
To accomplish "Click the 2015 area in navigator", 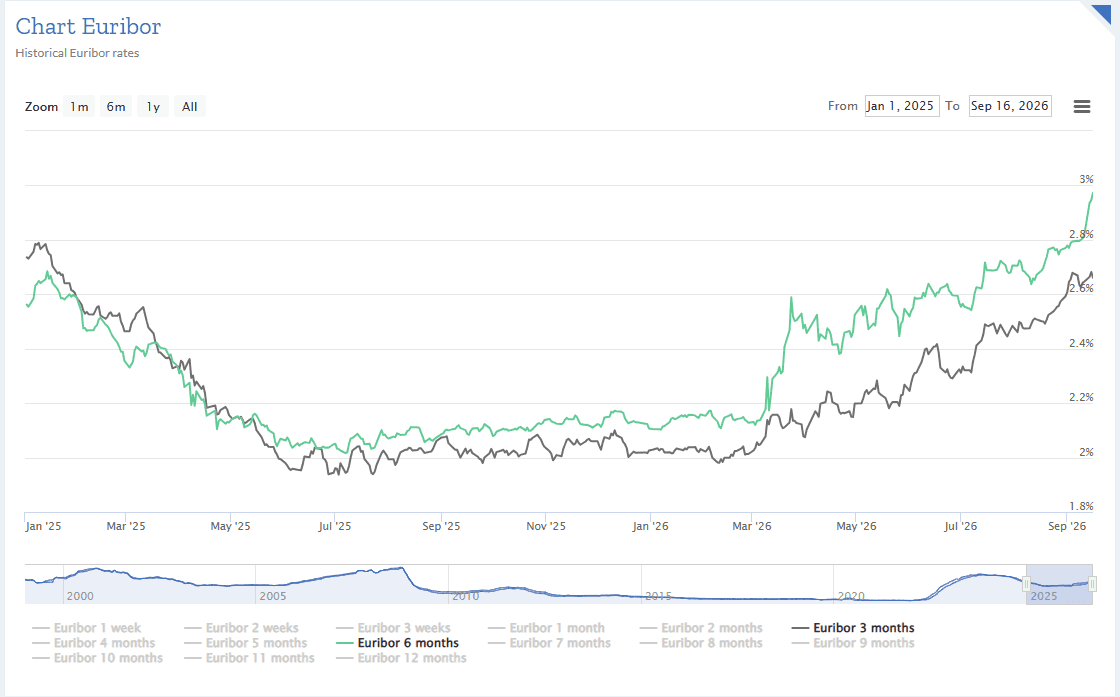I will (x=659, y=596).
